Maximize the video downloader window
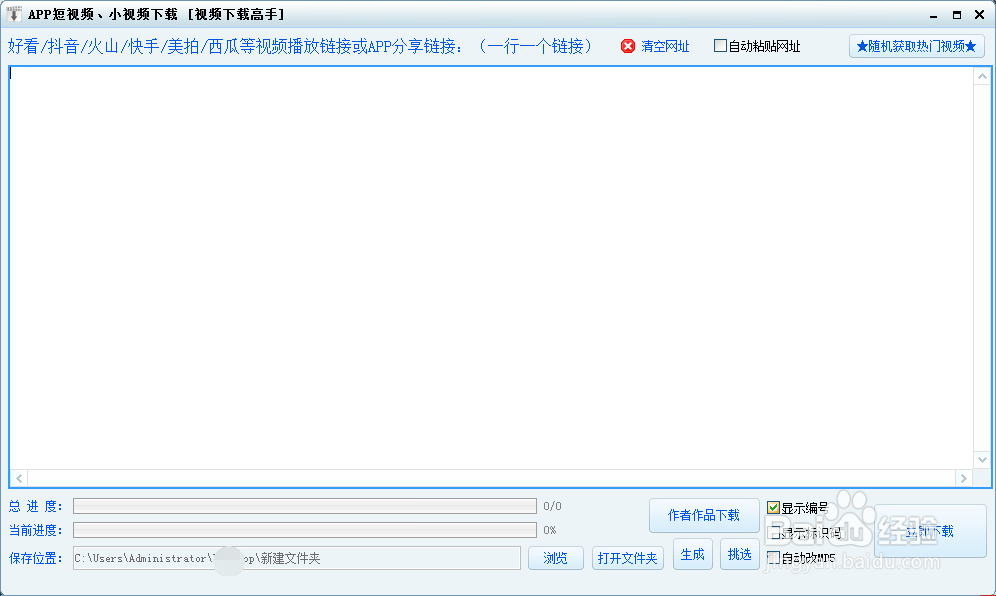 tap(957, 15)
